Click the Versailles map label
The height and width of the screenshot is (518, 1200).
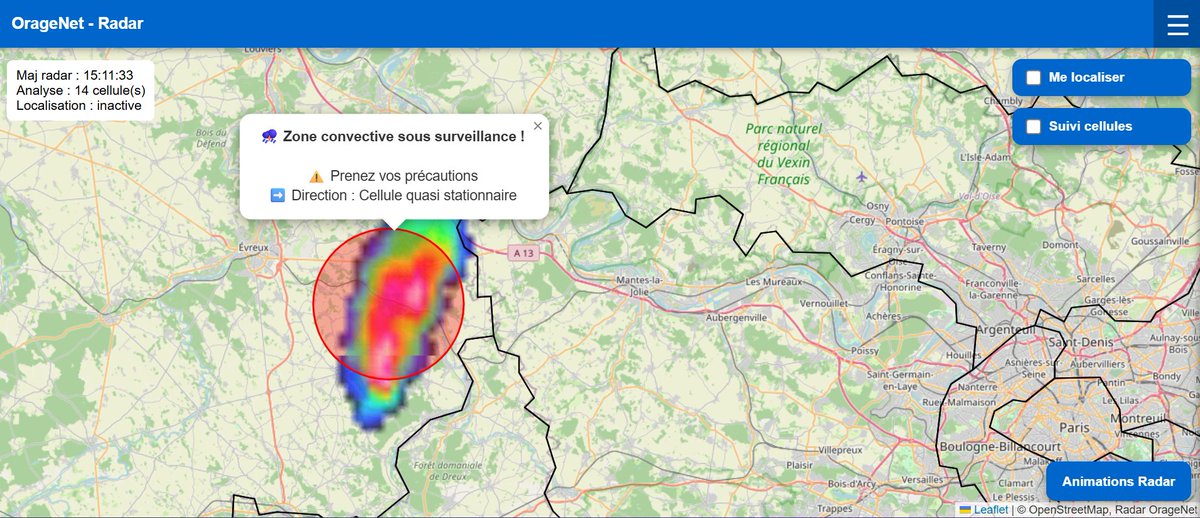point(919,479)
